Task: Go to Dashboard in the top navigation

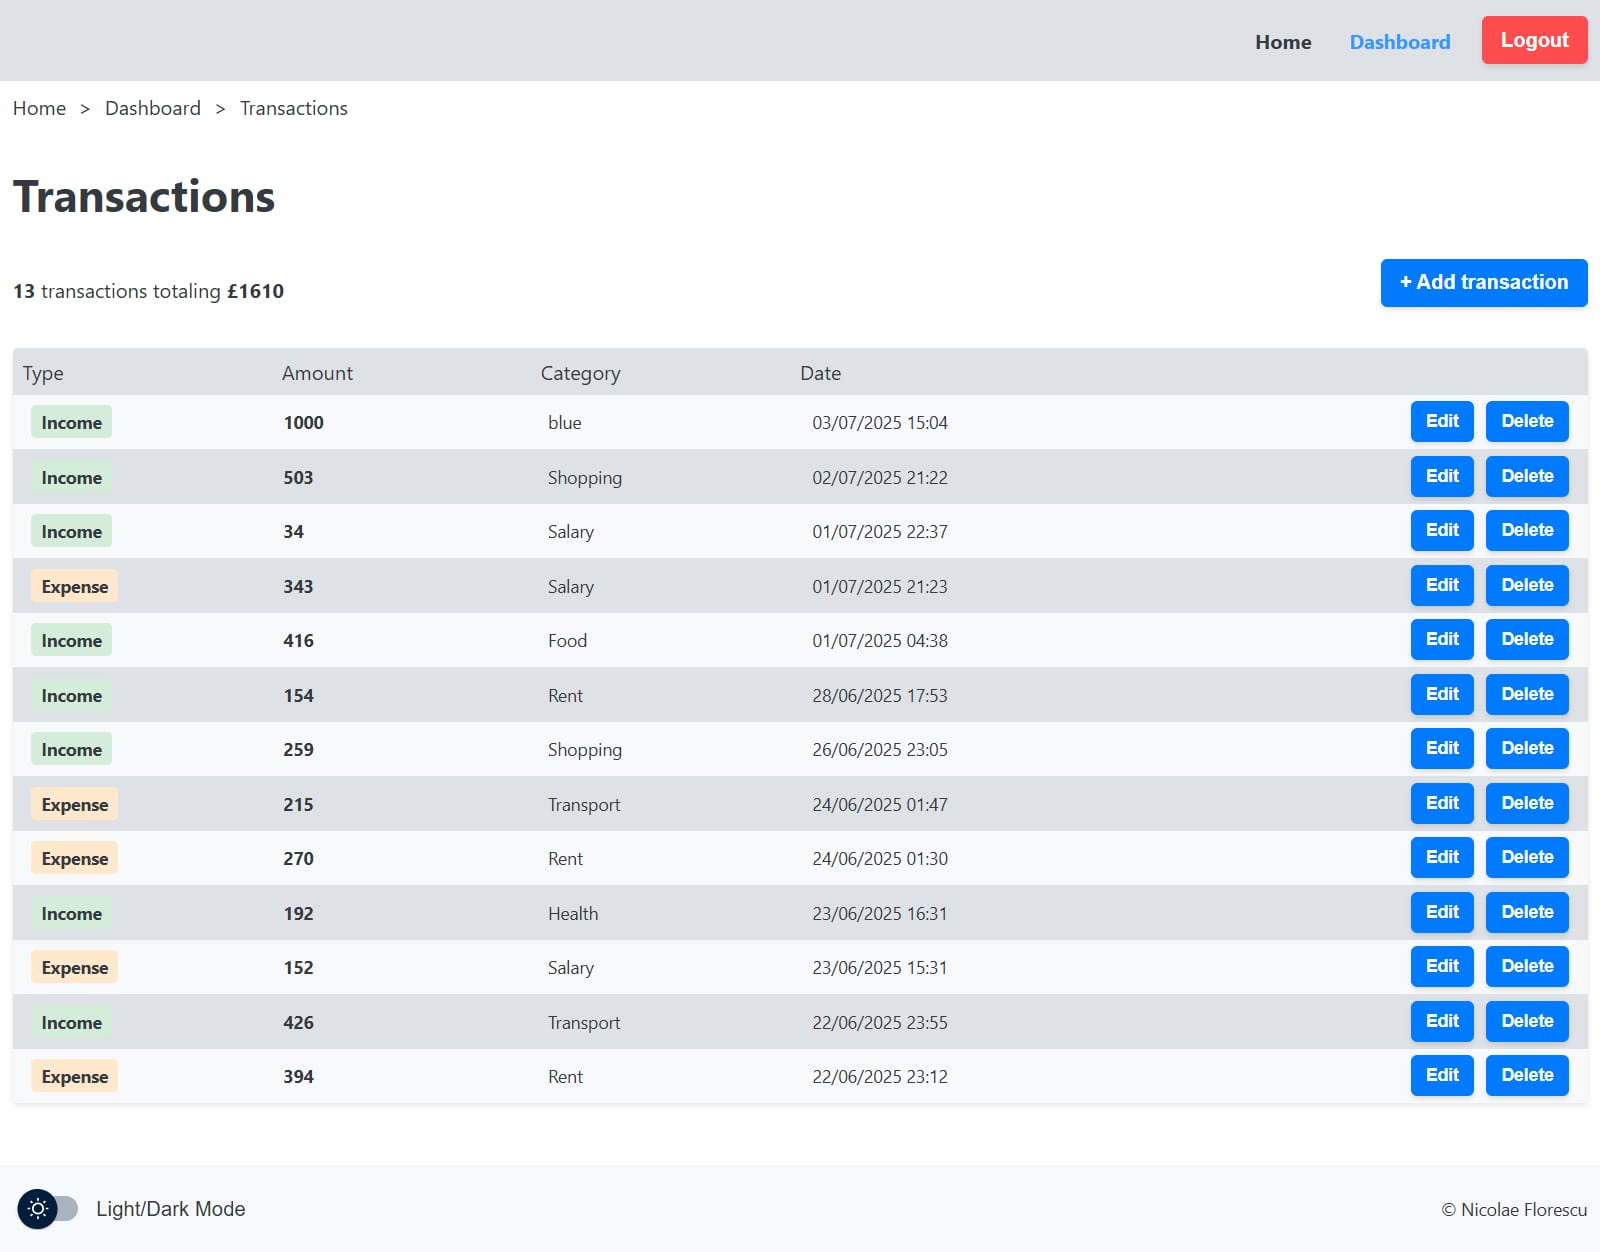Action: [x=1399, y=42]
